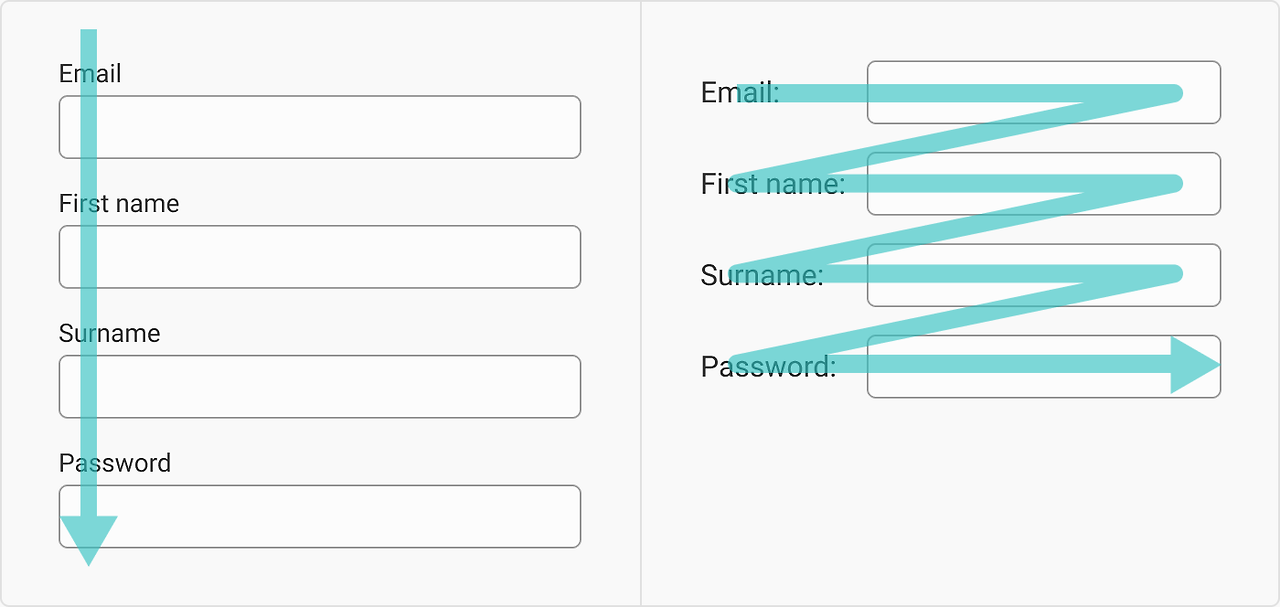Click the "Surname" label without a colon

coord(109,333)
